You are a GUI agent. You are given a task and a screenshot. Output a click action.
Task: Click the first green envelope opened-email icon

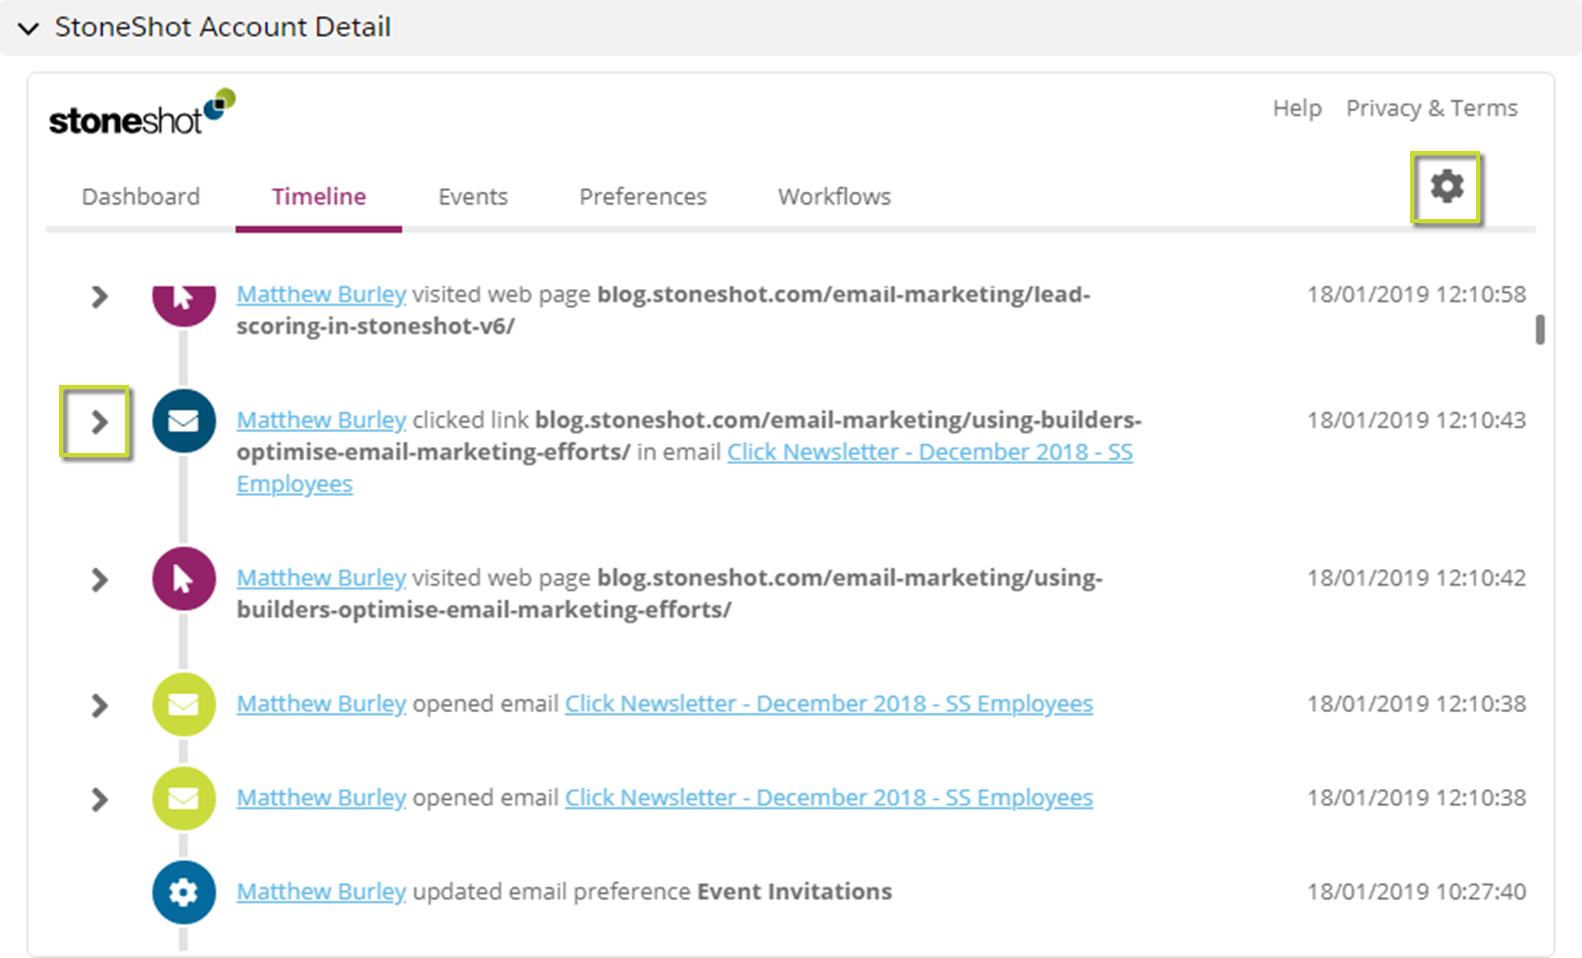coord(184,705)
